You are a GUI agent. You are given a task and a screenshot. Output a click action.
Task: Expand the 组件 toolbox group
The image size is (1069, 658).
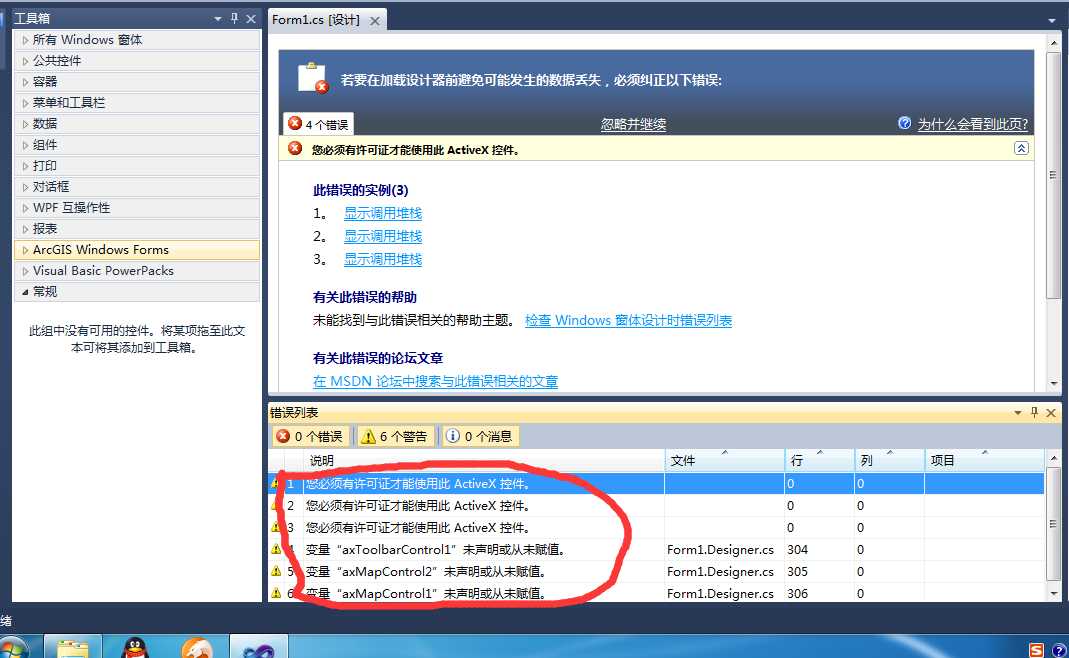click(x=136, y=145)
